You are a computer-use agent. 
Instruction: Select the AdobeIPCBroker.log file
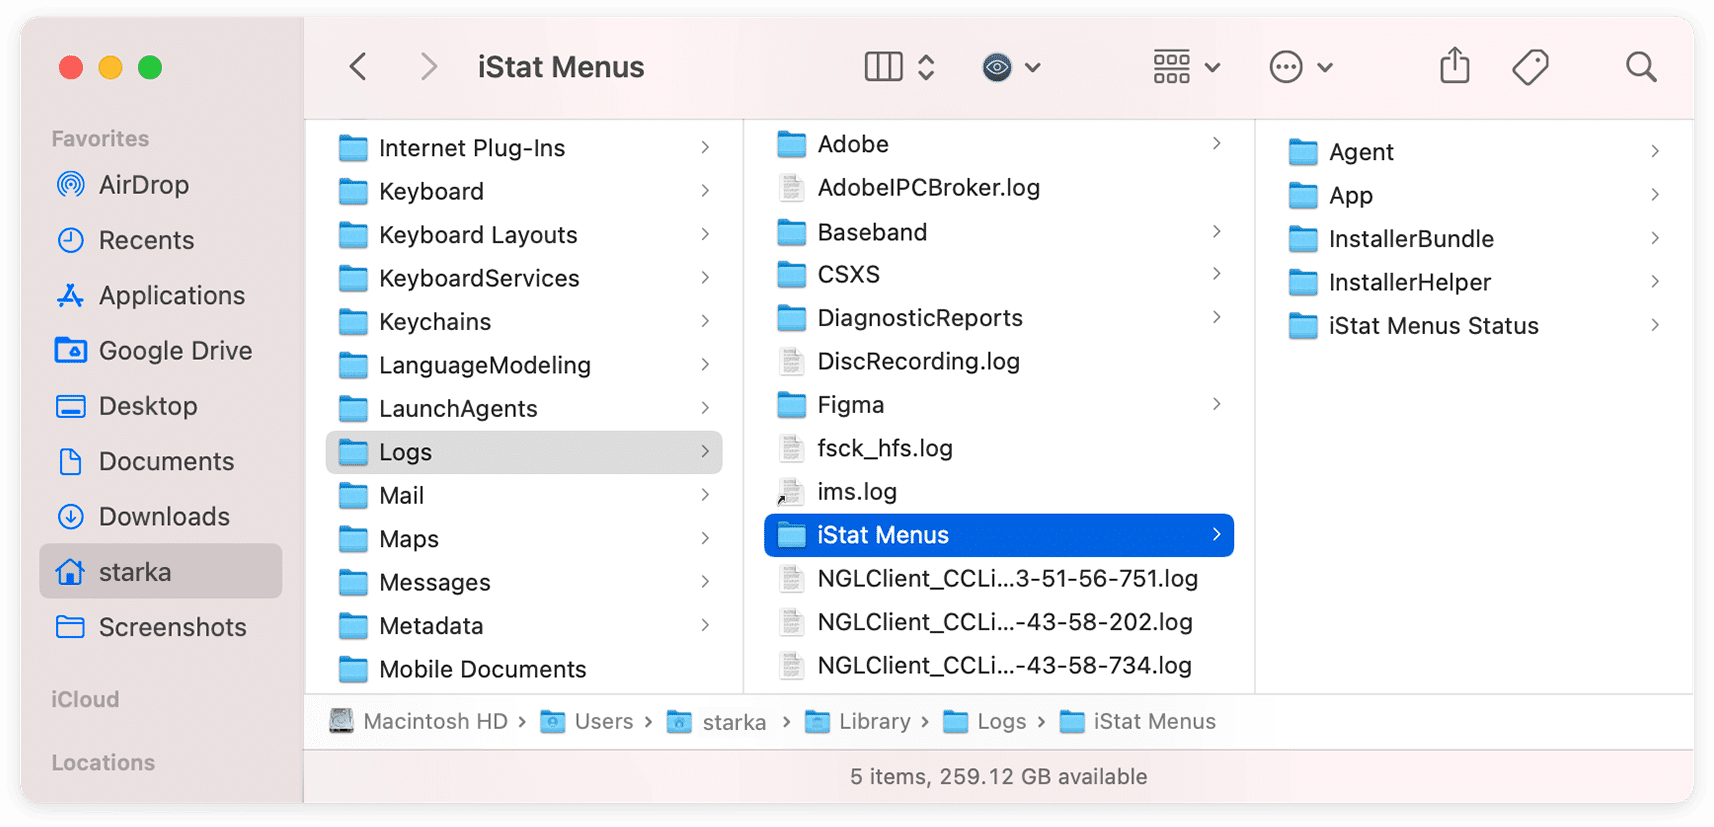click(x=999, y=188)
